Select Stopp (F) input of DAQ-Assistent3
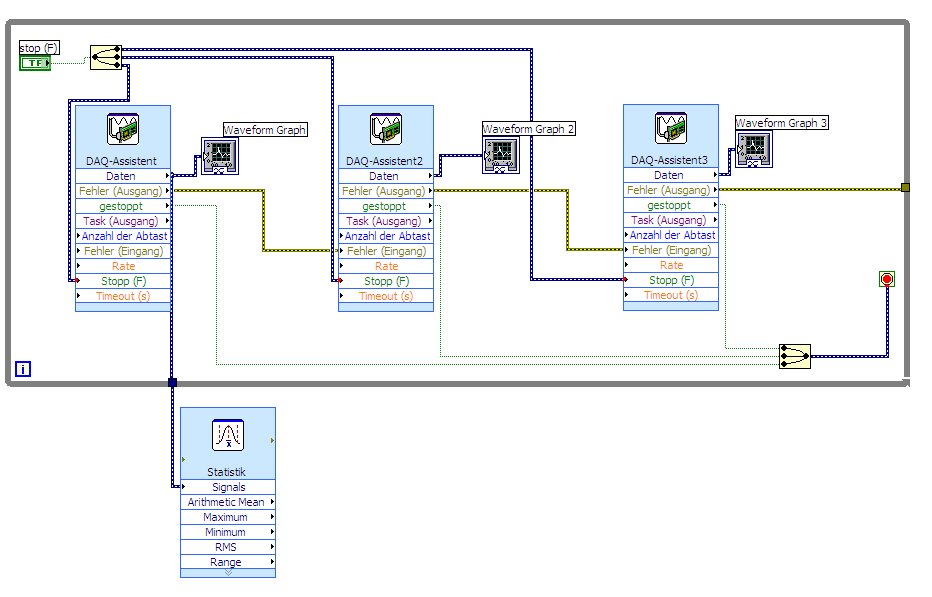This screenshot has width=932, height=597. point(671,279)
